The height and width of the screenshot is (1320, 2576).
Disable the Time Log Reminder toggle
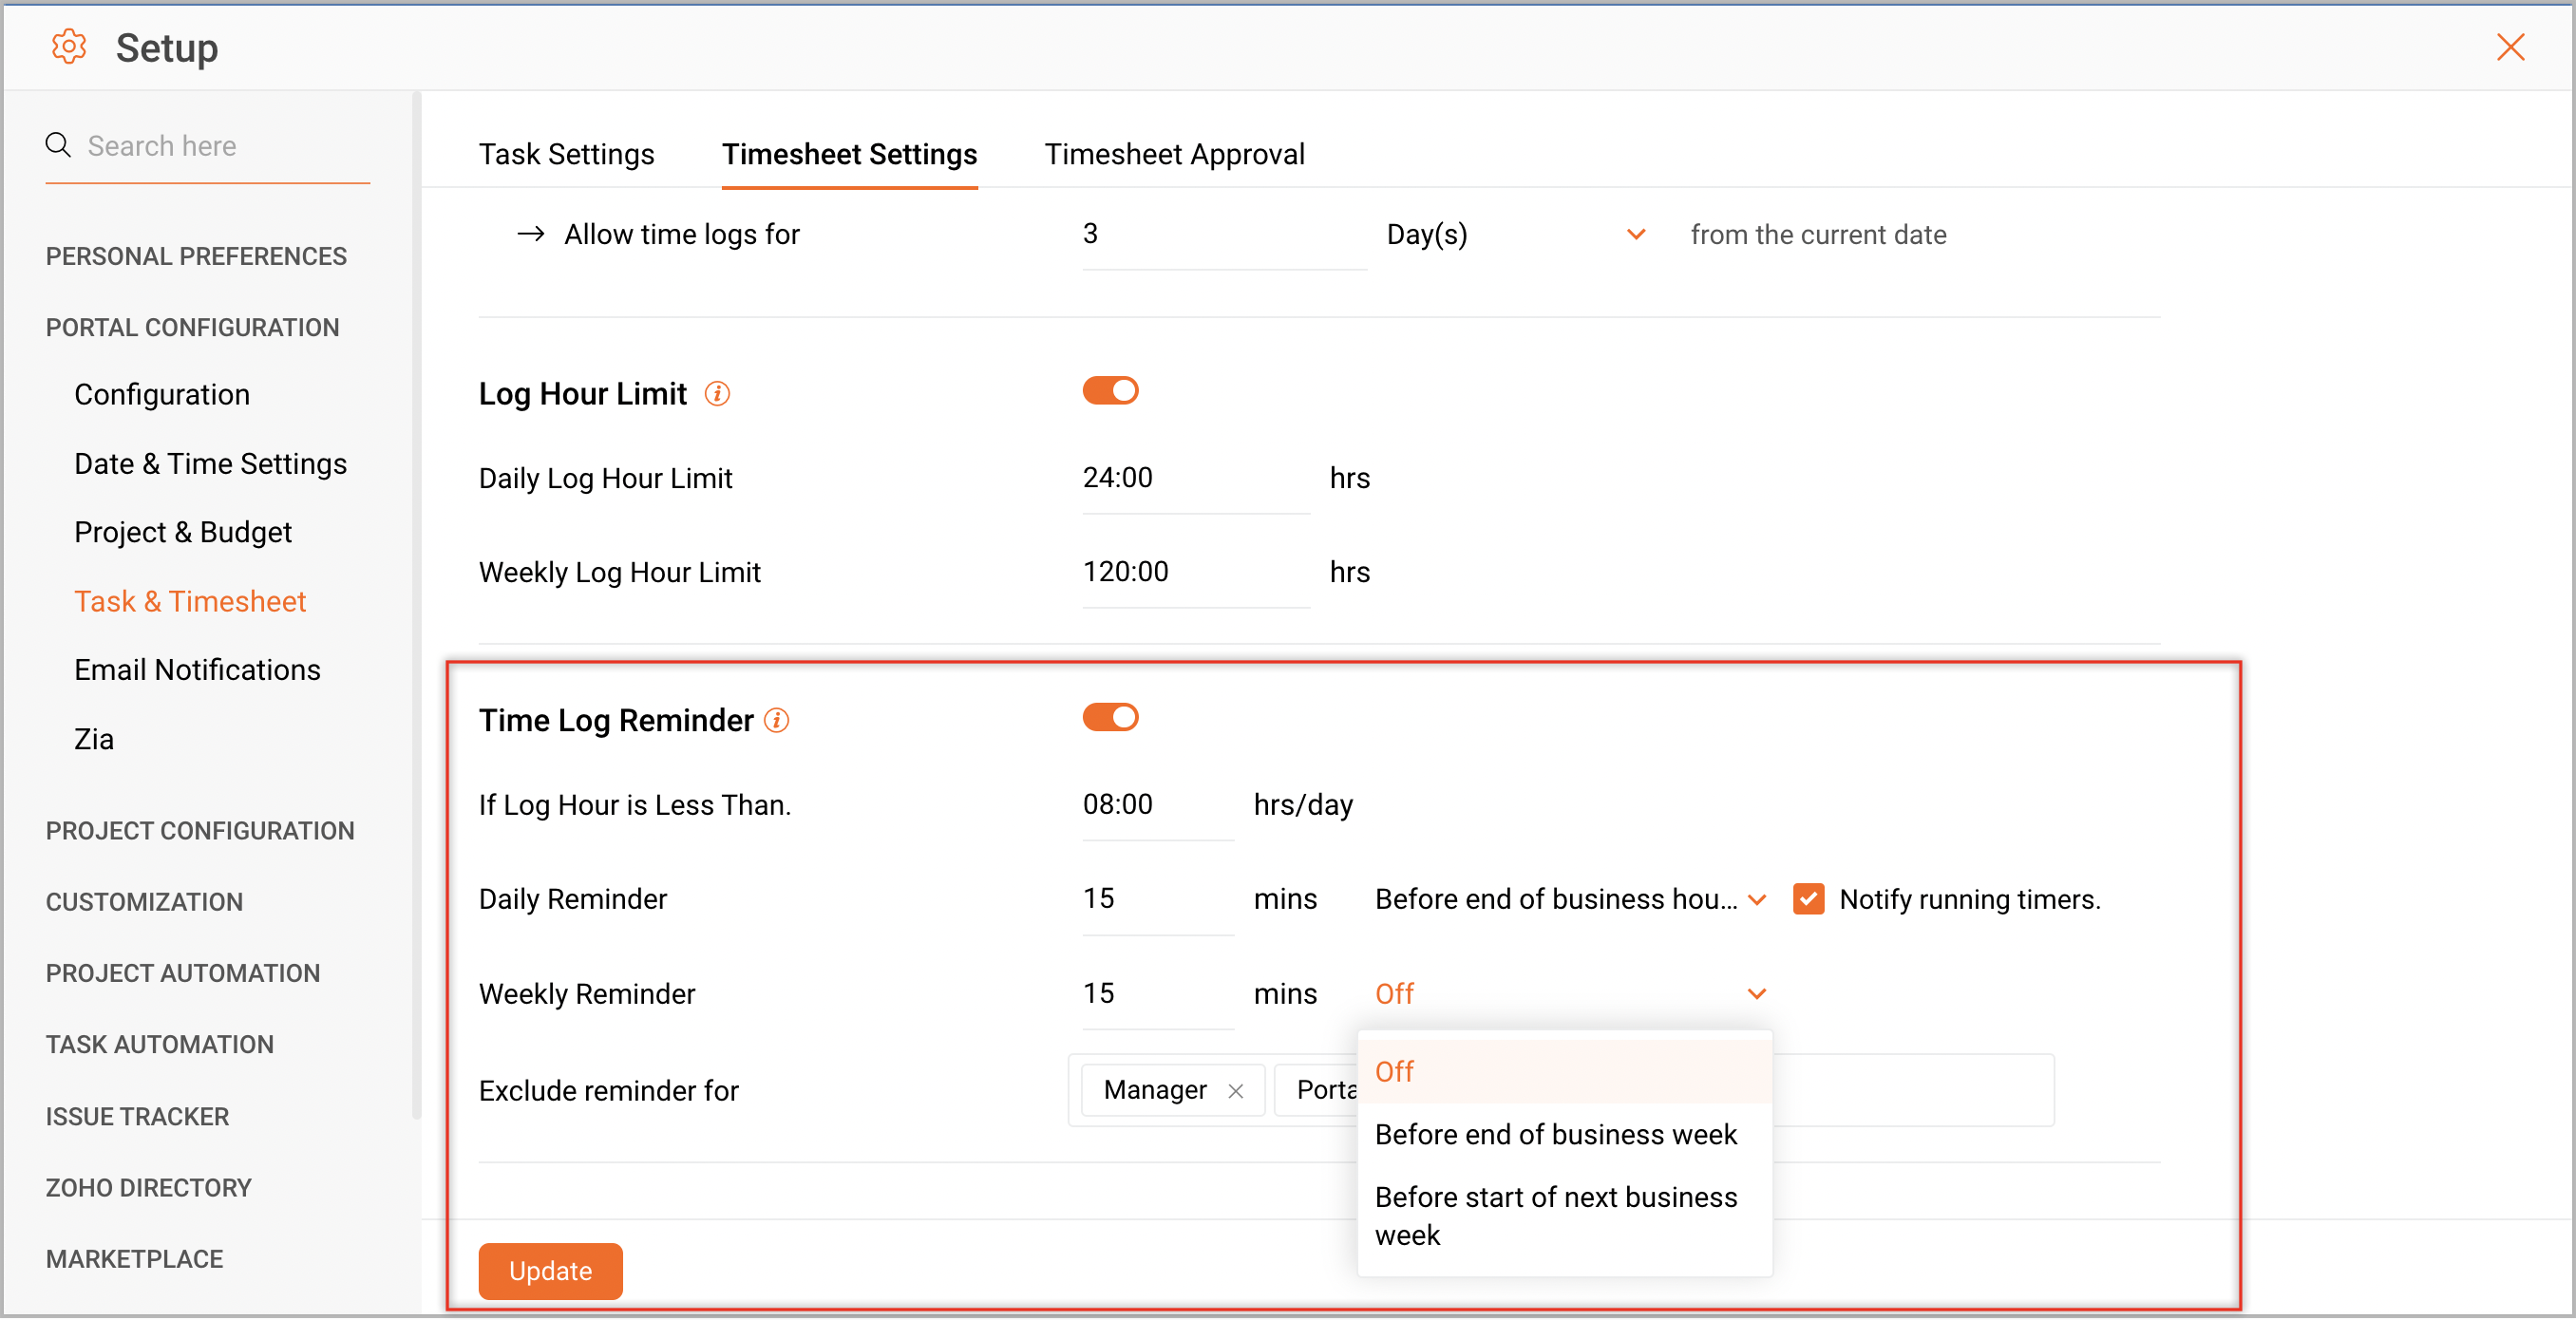click(x=1110, y=717)
